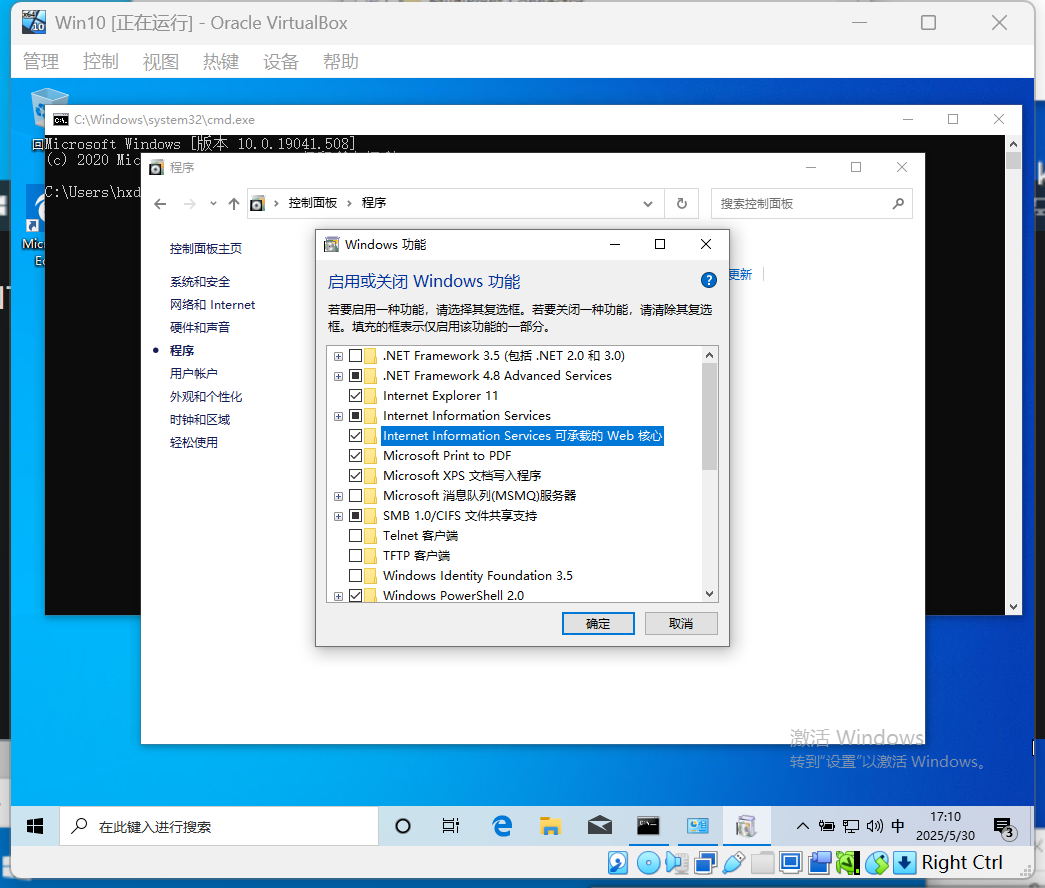
Task: Click the VirtualBox hard disk status icon
Action: pyautogui.click(x=618, y=863)
